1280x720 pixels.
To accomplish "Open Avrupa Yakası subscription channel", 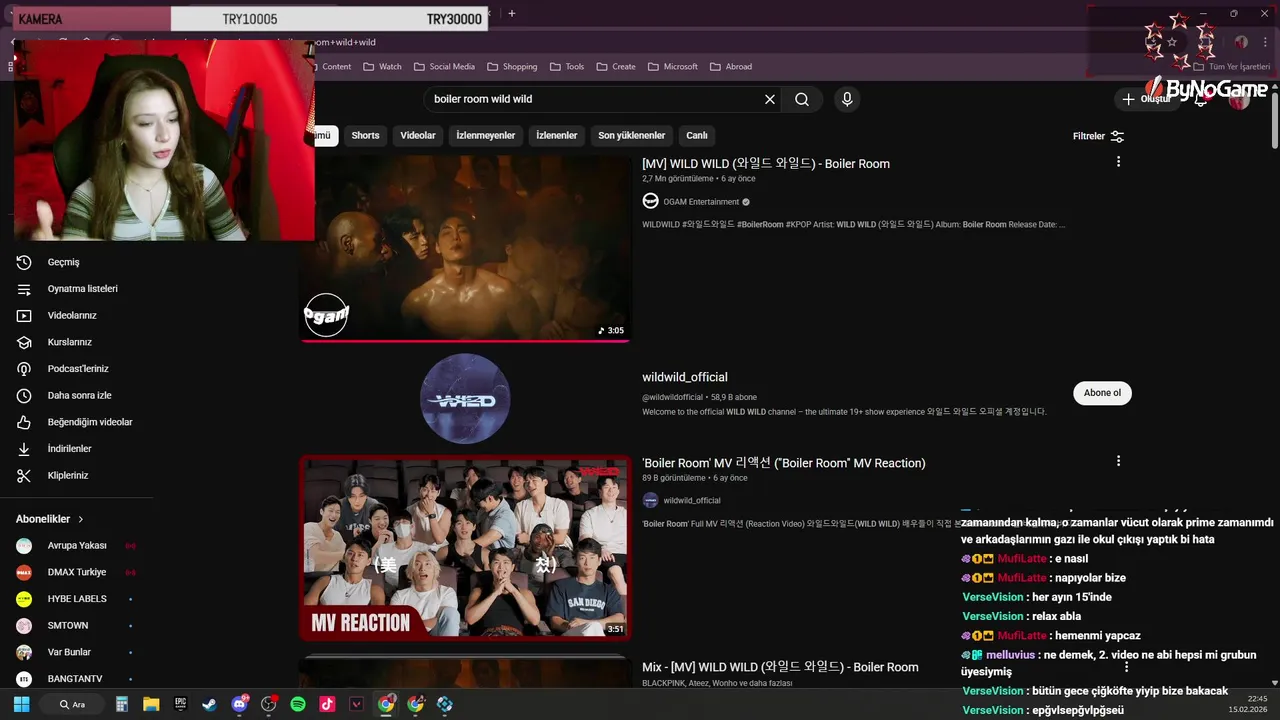I will click(x=78, y=546).
